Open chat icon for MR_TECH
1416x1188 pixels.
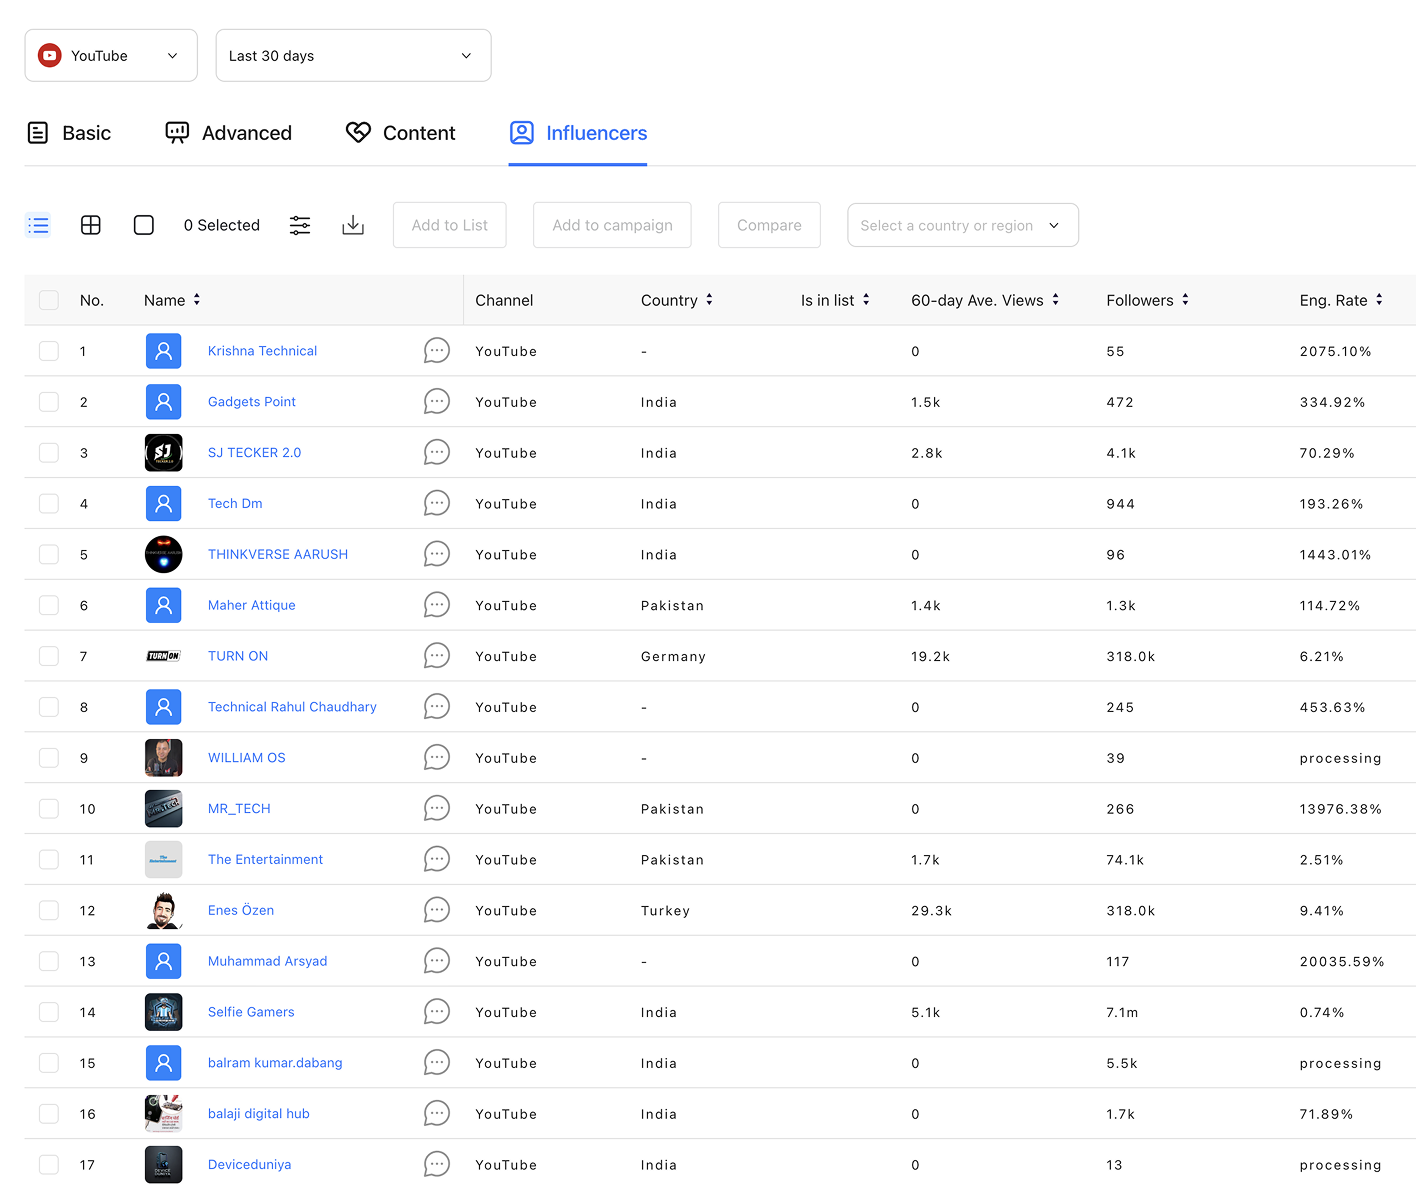[437, 808]
